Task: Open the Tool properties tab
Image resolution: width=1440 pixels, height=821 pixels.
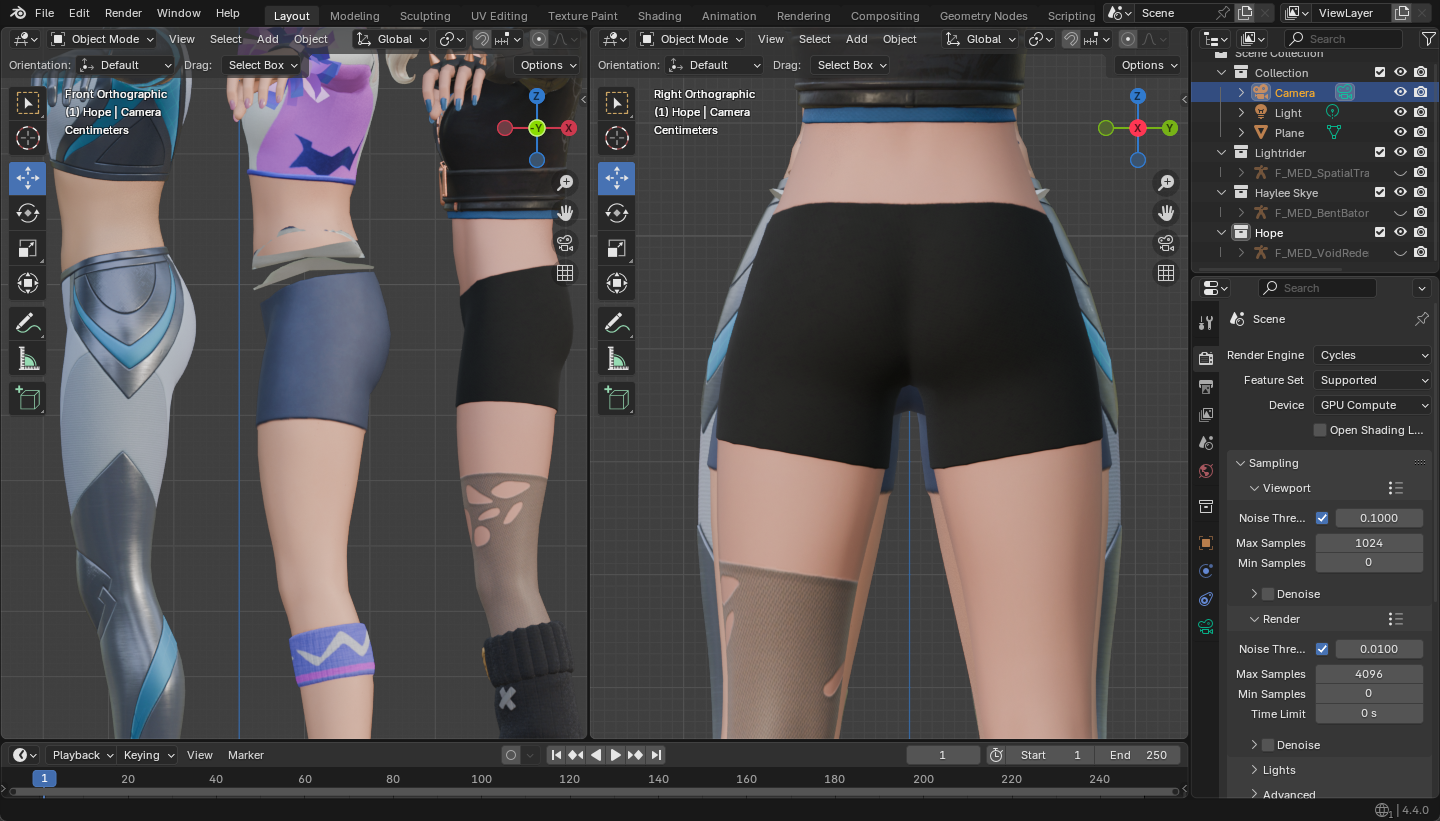Action: pyautogui.click(x=1206, y=322)
